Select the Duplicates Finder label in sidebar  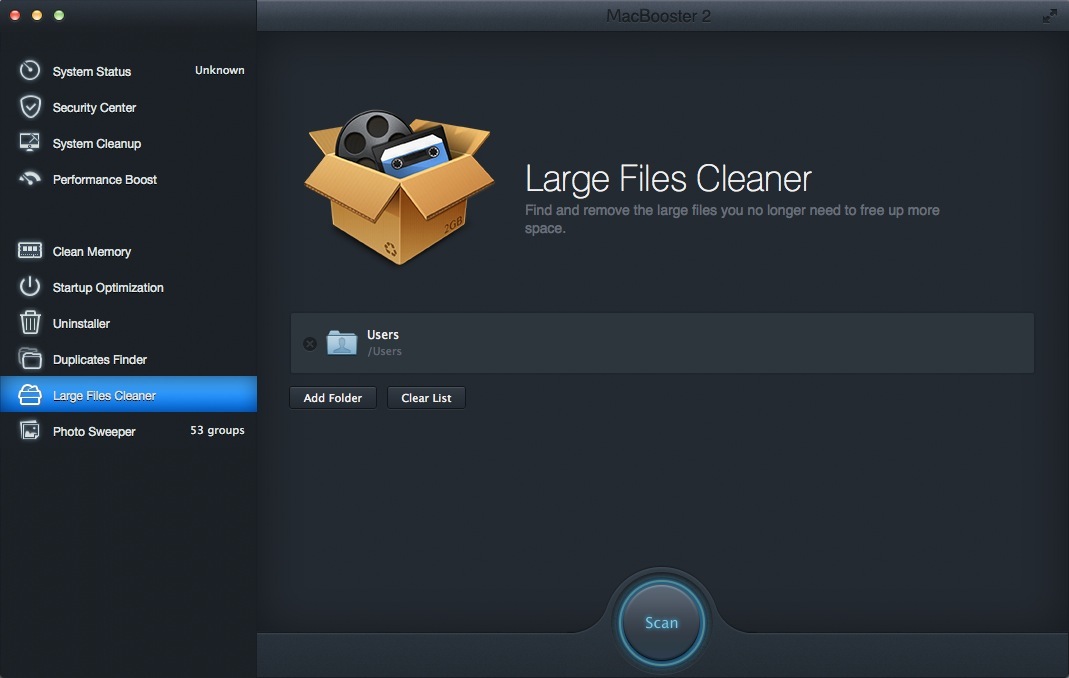pyautogui.click(x=100, y=360)
